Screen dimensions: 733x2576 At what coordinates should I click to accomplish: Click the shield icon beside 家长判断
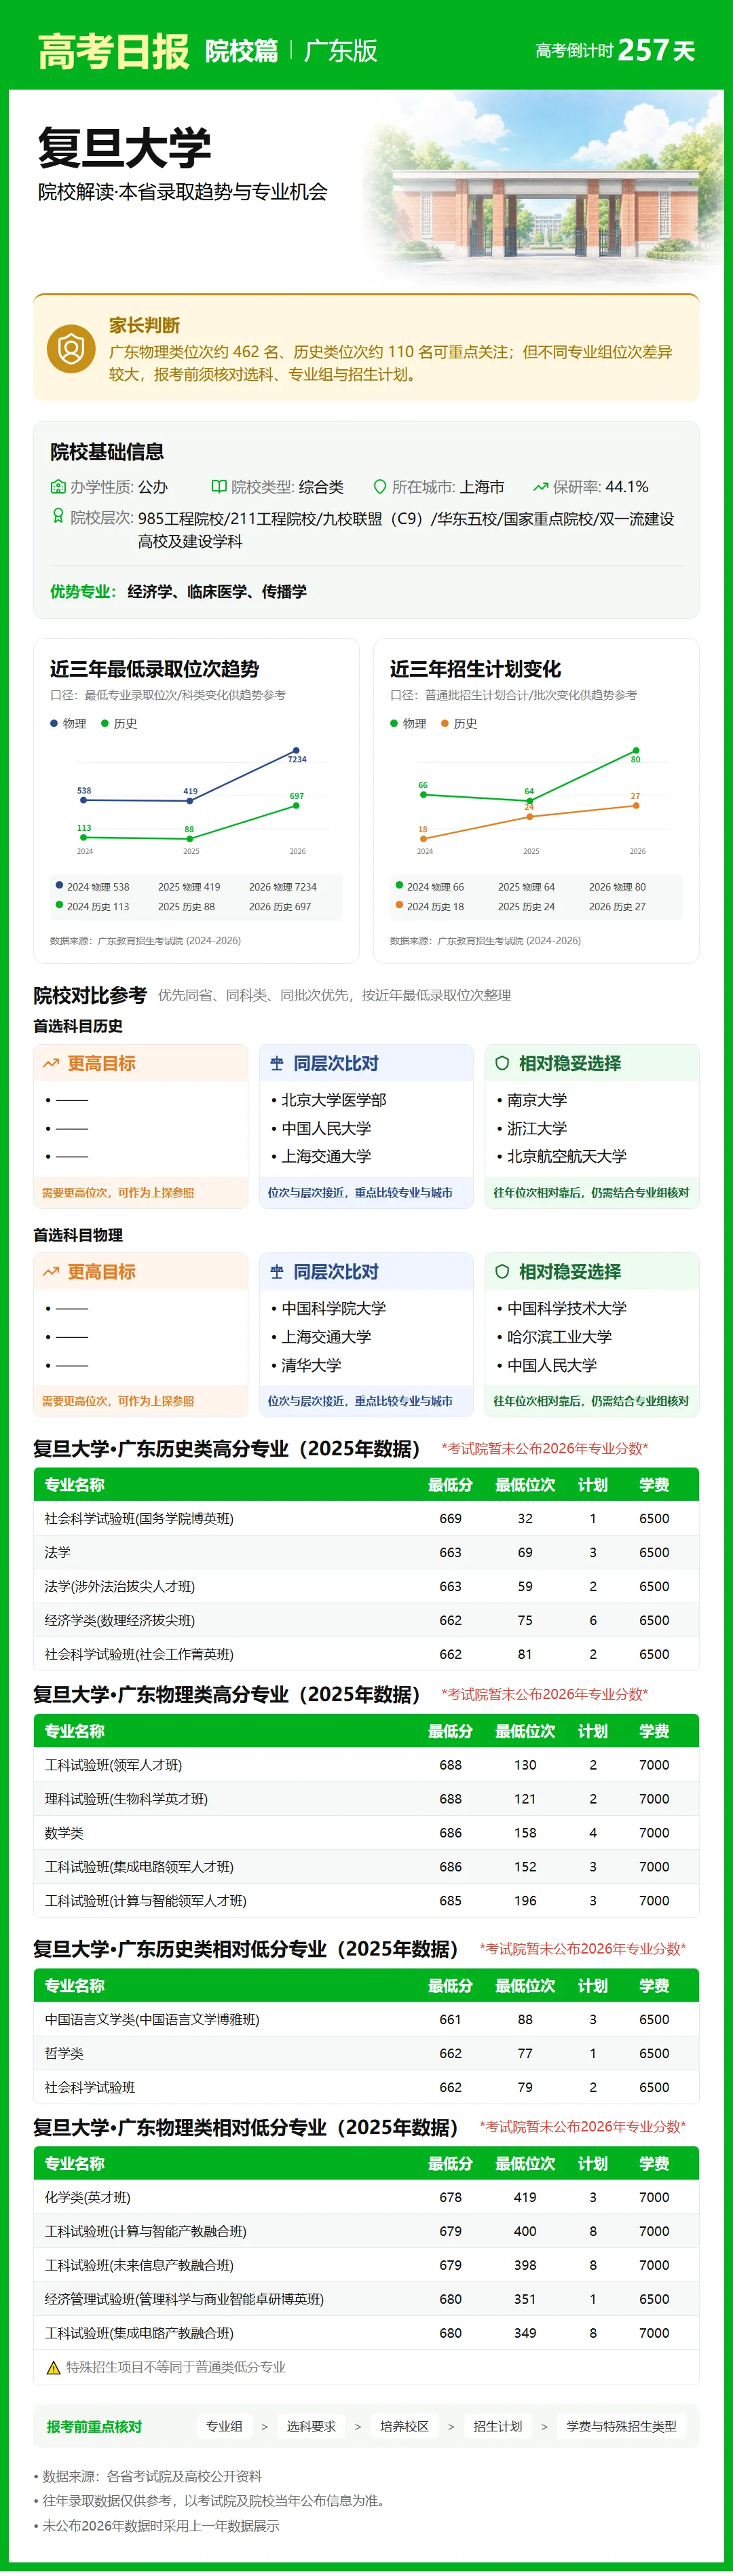[x=71, y=349]
